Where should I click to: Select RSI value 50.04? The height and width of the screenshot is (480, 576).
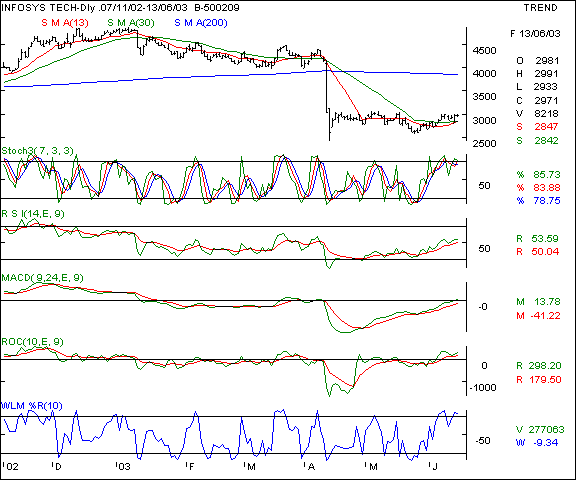[x=545, y=252]
